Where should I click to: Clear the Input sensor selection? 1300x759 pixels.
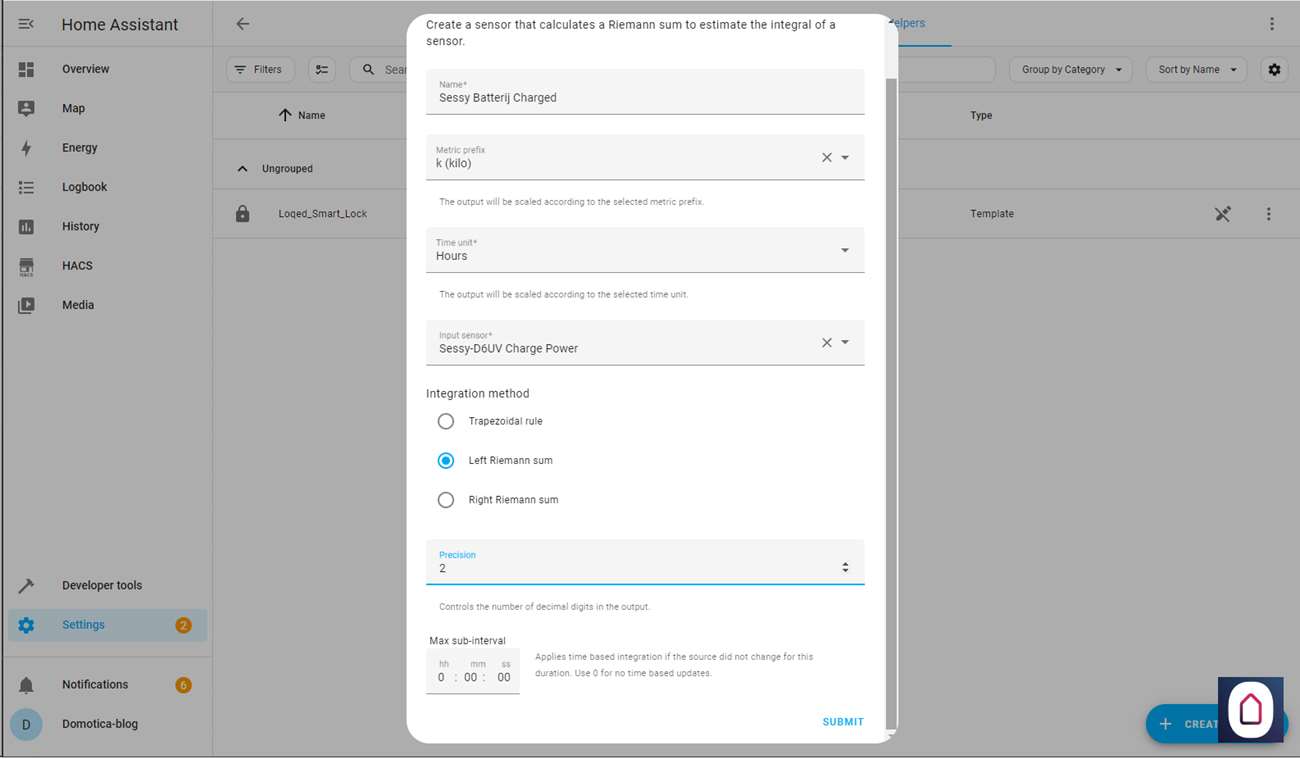point(827,343)
